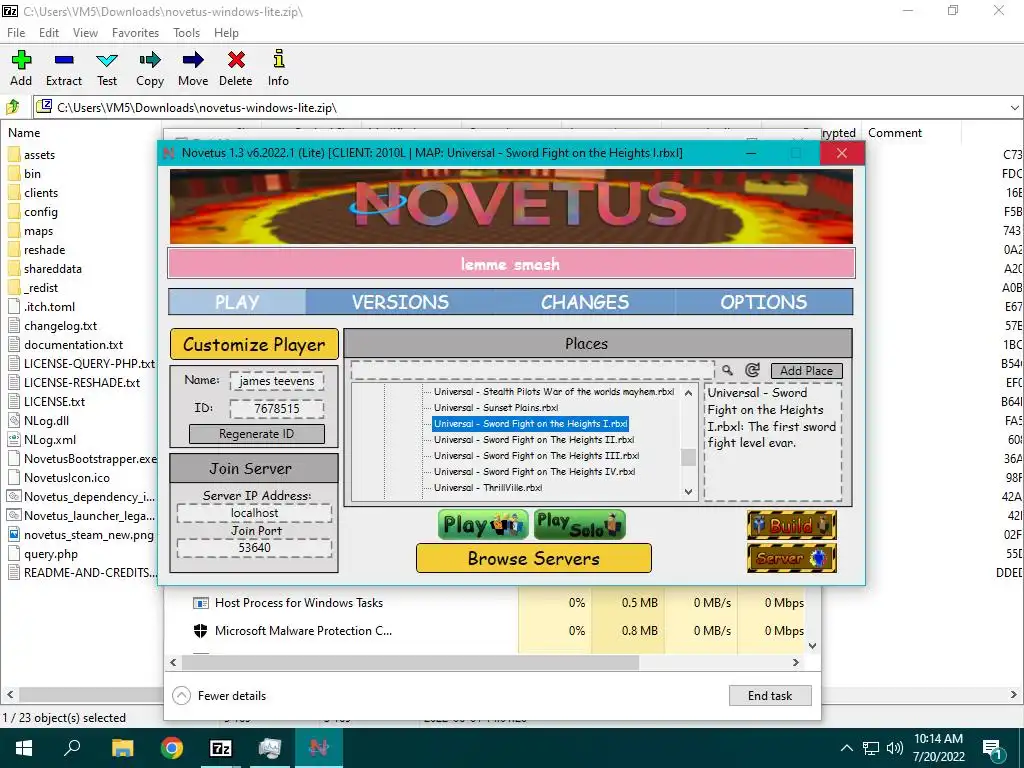
Task: Select Universal - ThrillVille.rbxl
Action: click(x=488, y=488)
